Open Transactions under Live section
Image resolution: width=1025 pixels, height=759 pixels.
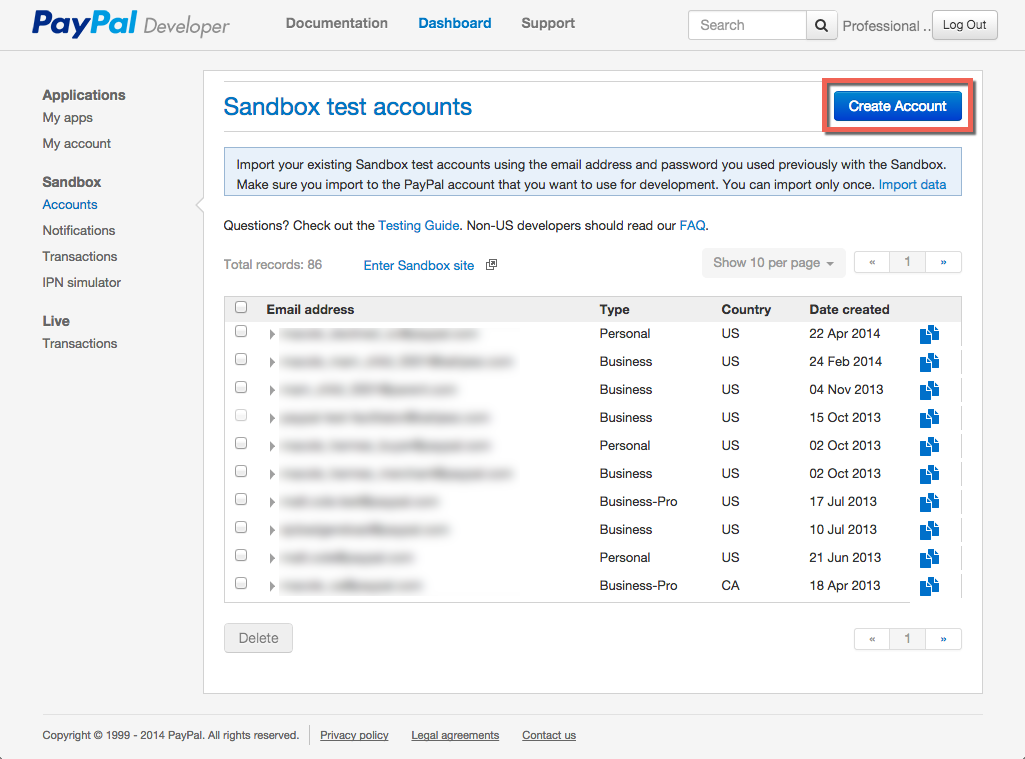pyautogui.click(x=80, y=344)
